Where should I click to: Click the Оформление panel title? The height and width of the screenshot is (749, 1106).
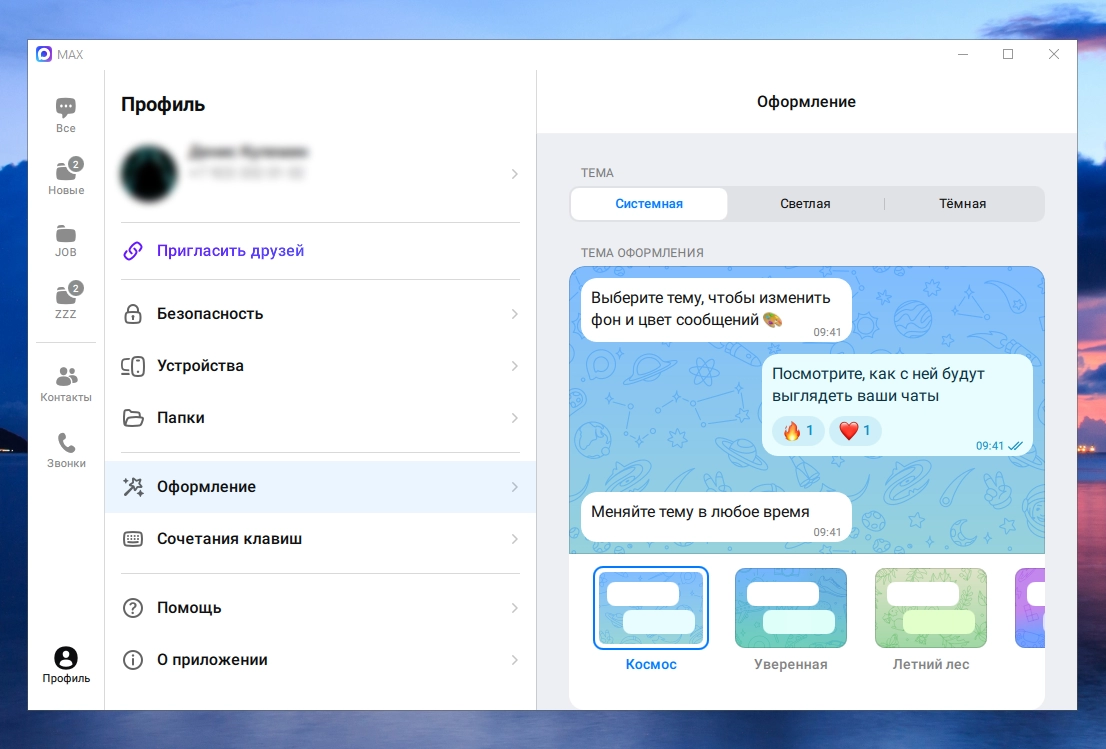click(x=806, y=102)
